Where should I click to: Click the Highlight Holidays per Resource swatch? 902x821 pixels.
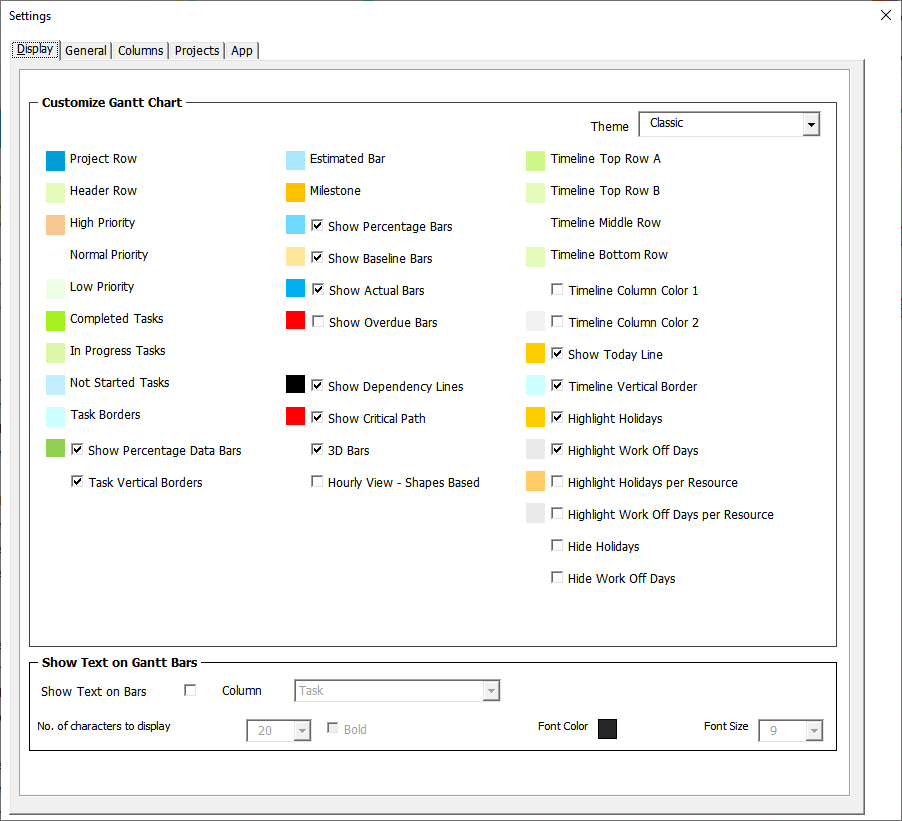click(535, 481)
